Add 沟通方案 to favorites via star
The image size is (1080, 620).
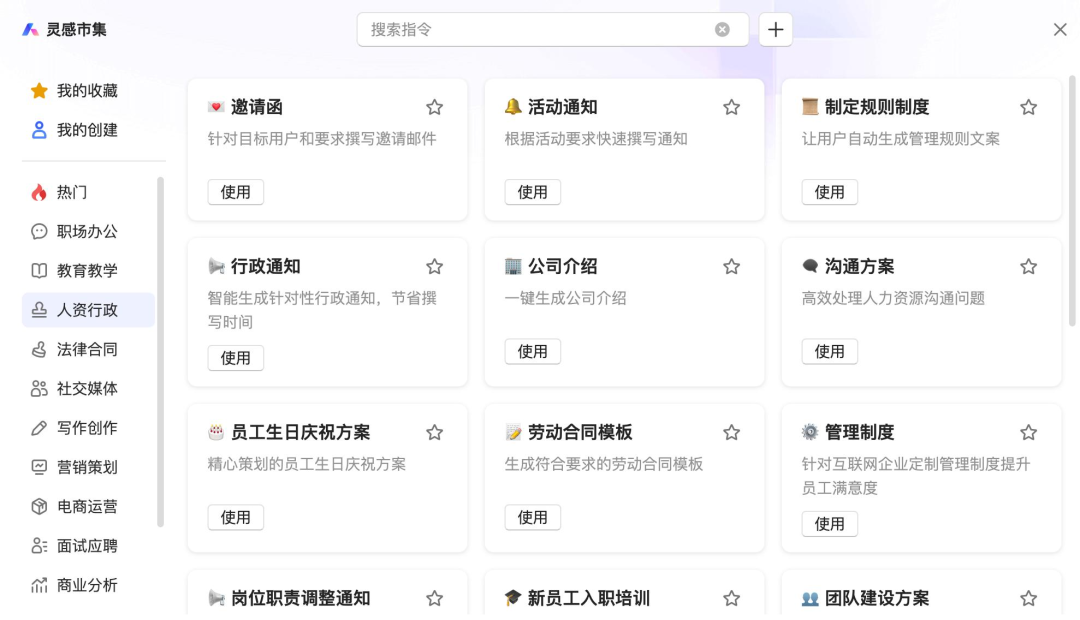[x=1028, y=267]
